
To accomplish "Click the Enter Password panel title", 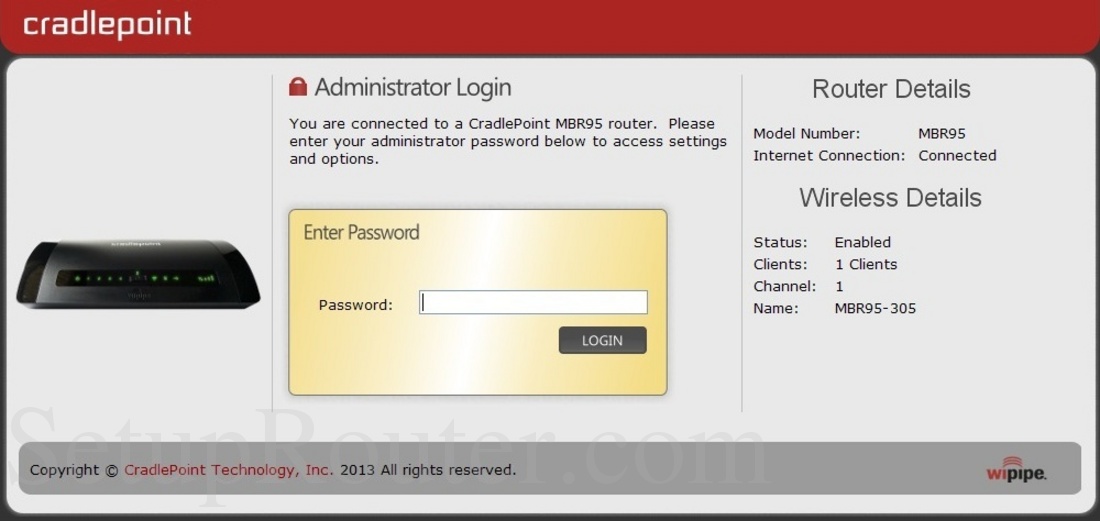I will click(361, 232).
